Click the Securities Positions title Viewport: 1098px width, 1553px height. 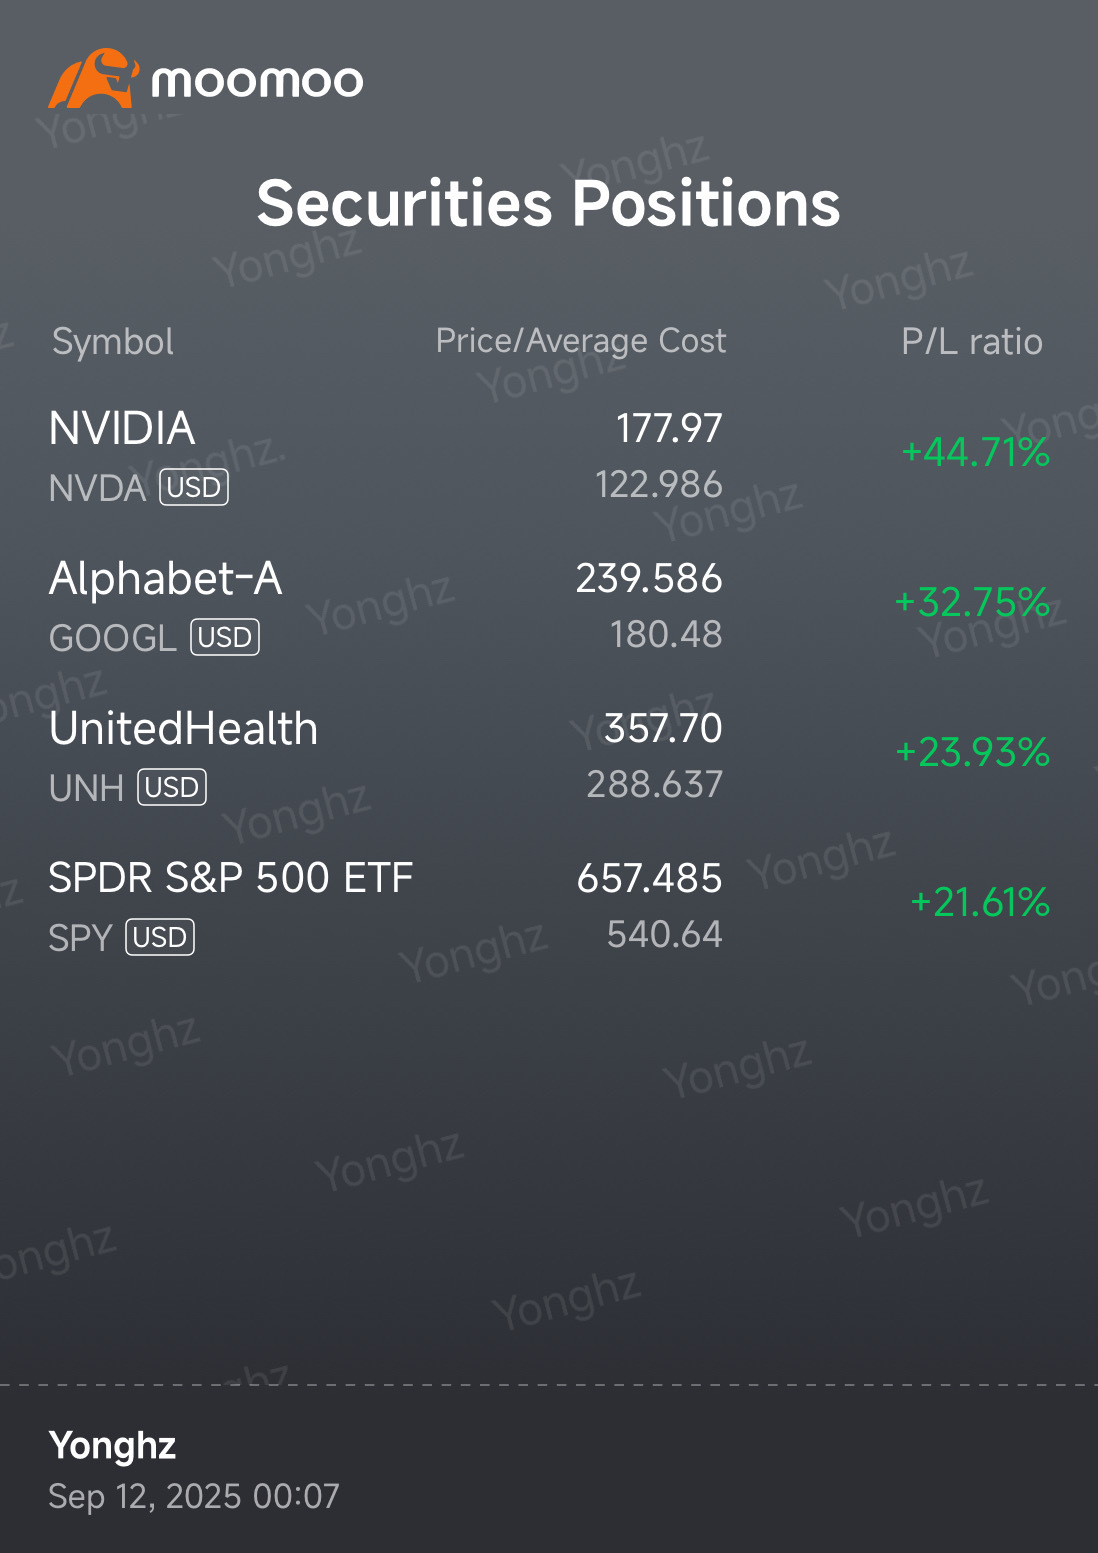[x=549, y=204]
